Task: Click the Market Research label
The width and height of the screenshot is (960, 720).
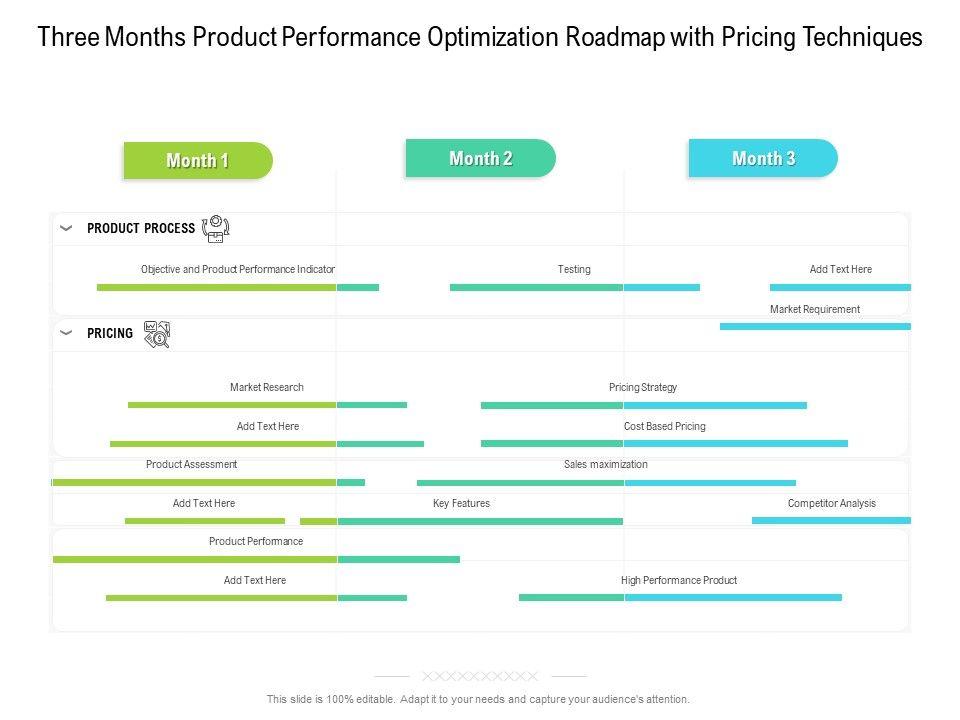Action: click(267, 387)
